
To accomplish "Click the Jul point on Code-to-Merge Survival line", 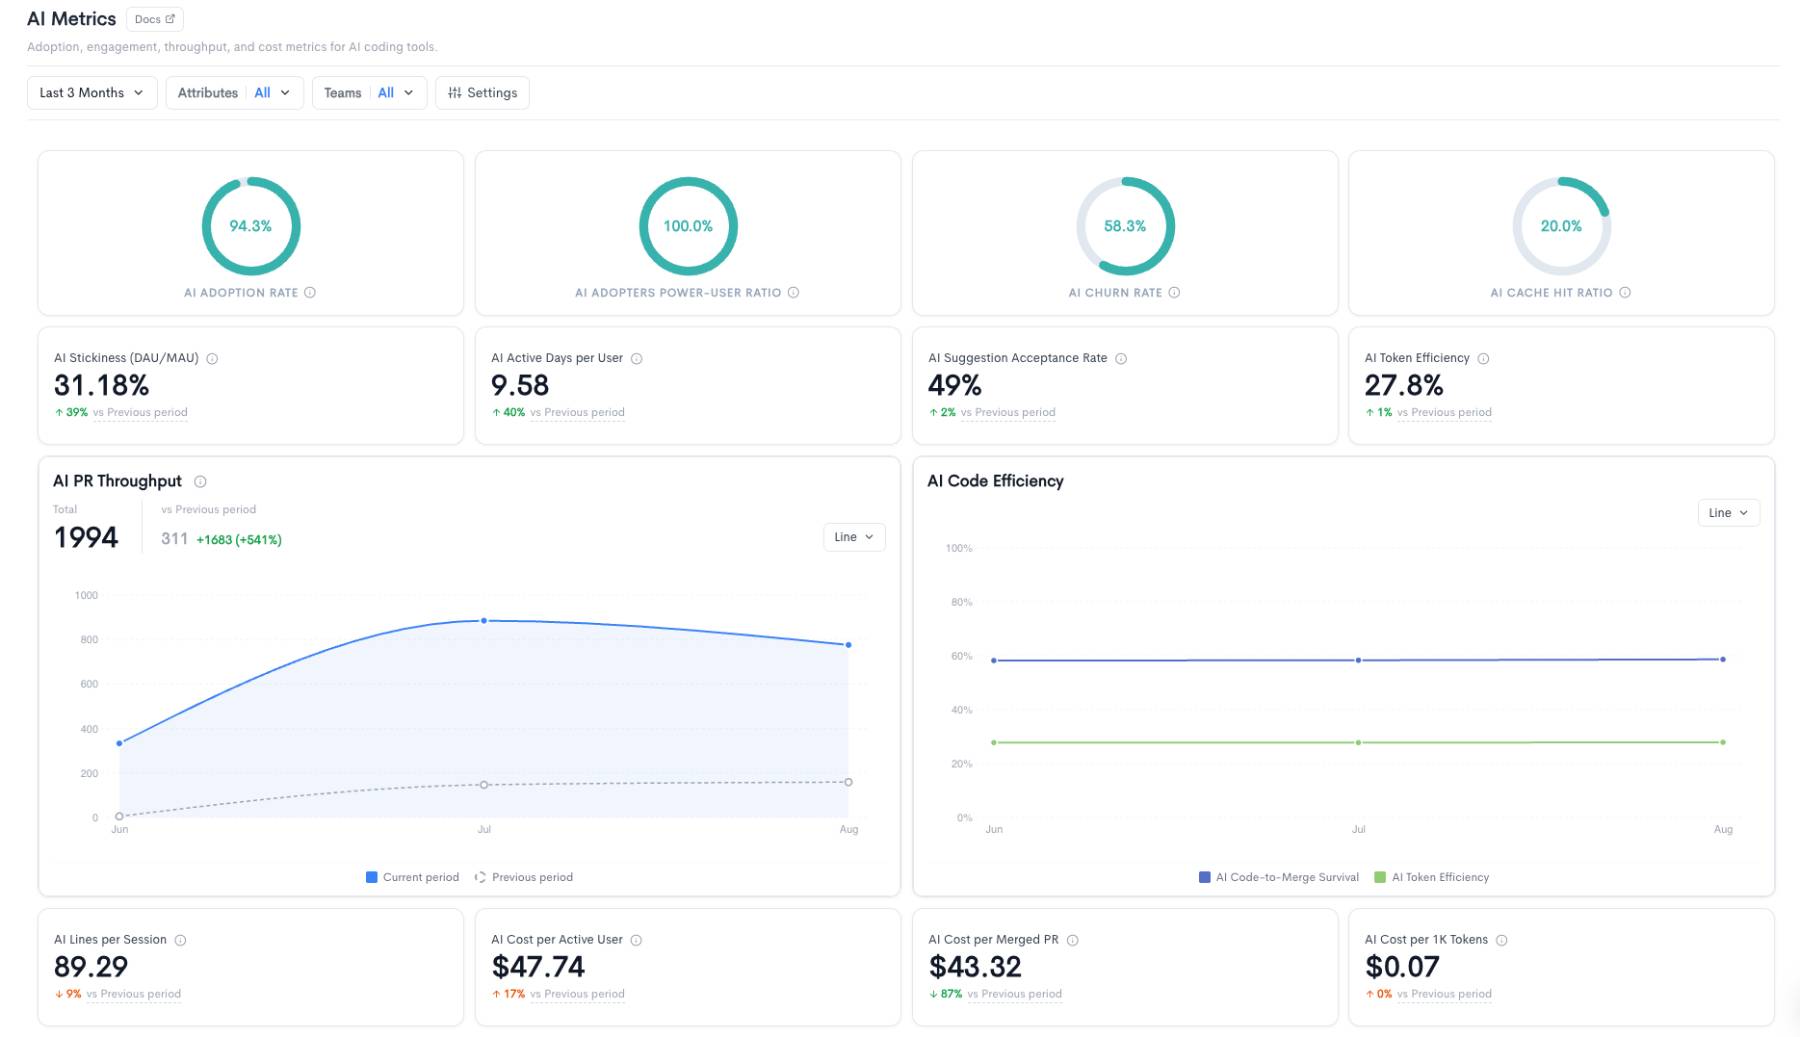I will (1358, 660).
